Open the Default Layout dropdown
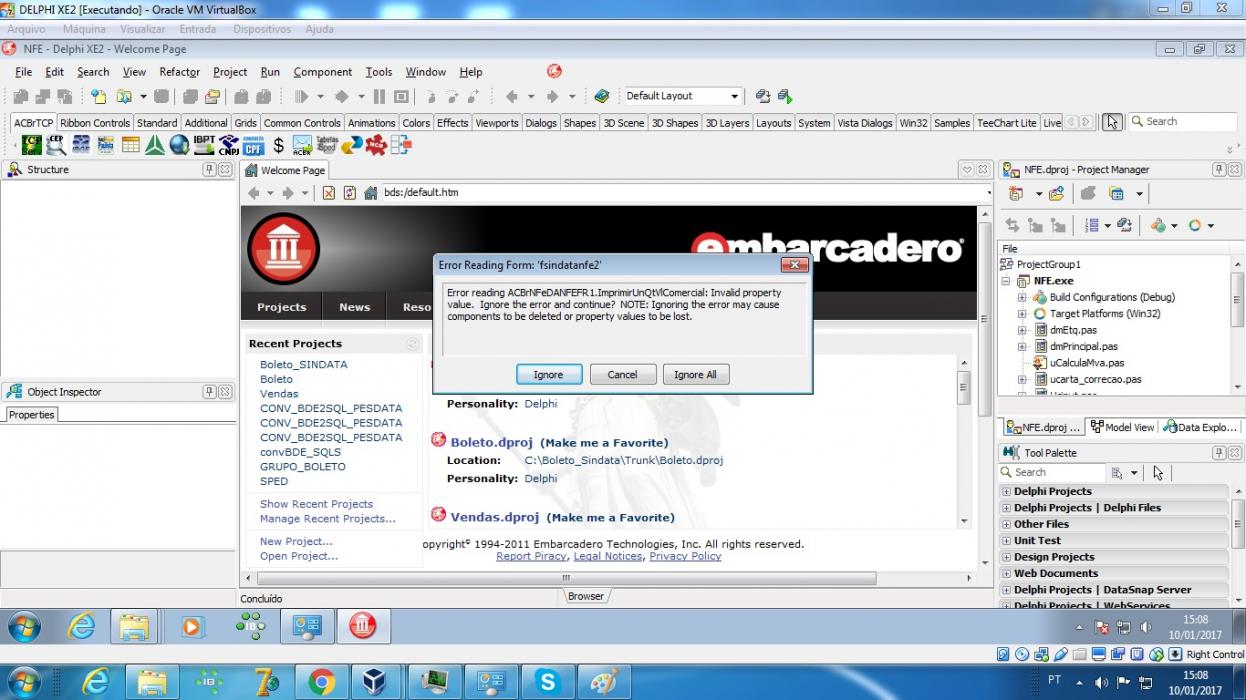Image resolution: width=1246 pixels, height=700 pixels. coord(734,97)
